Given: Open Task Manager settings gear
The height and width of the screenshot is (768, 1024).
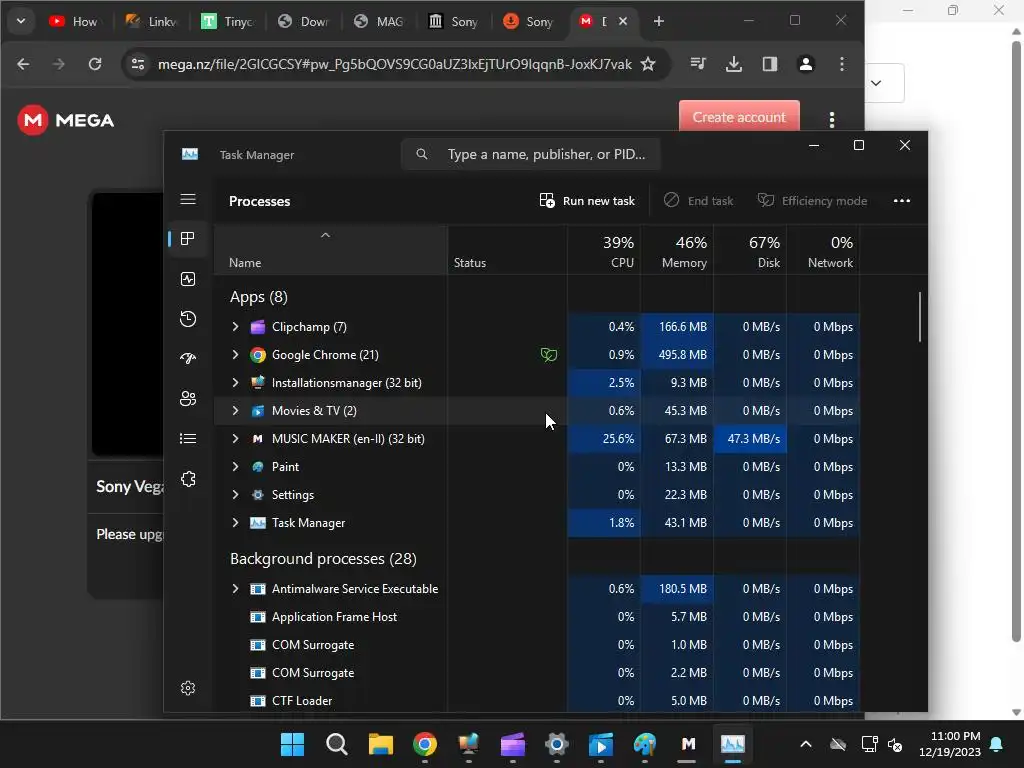Looking at the screenshot, I should click(188, 688).
